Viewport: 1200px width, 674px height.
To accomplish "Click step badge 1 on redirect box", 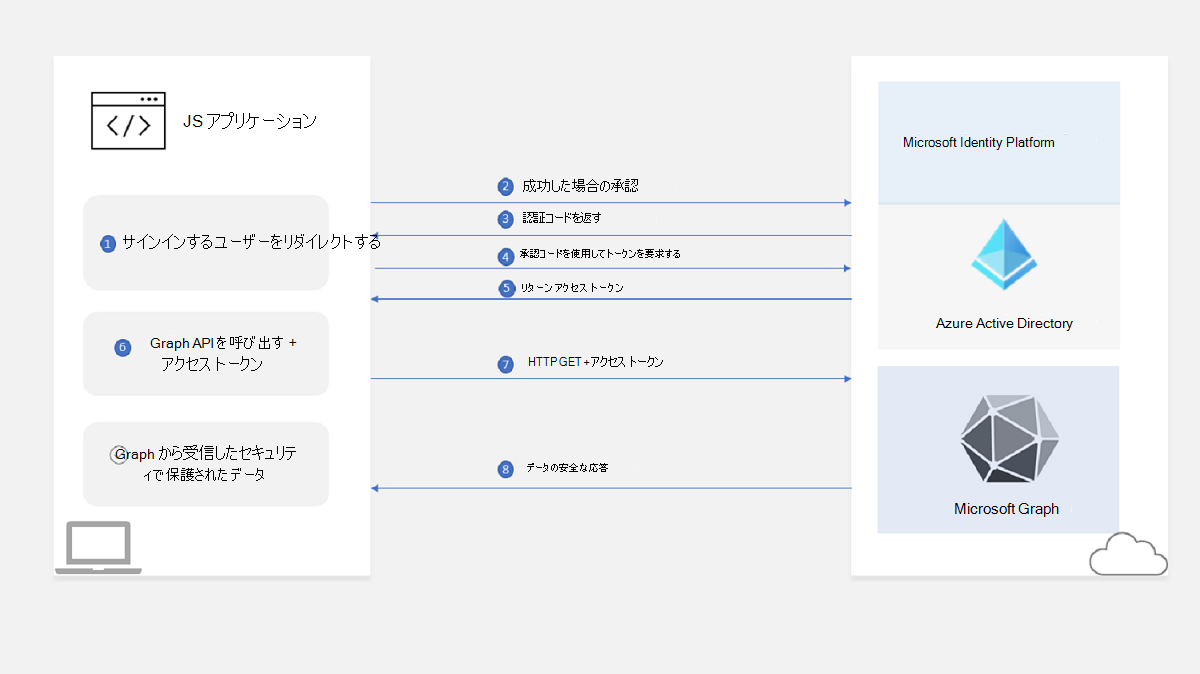I will click(x=108, y=242).
